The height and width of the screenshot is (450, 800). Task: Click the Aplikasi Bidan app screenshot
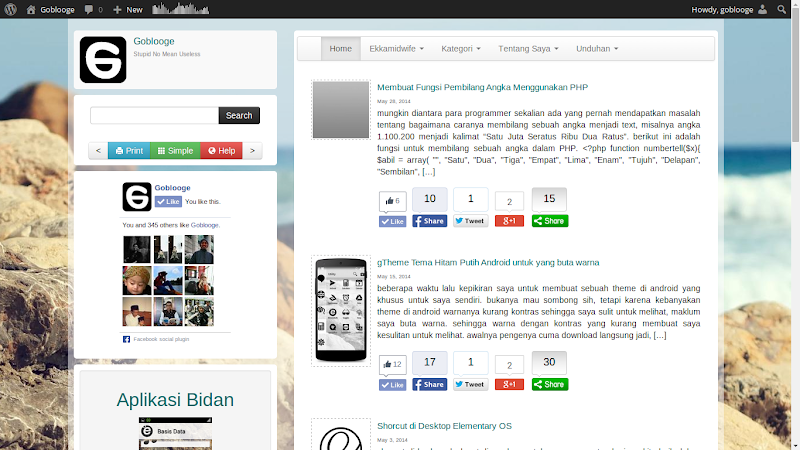[x=175, y=434]
